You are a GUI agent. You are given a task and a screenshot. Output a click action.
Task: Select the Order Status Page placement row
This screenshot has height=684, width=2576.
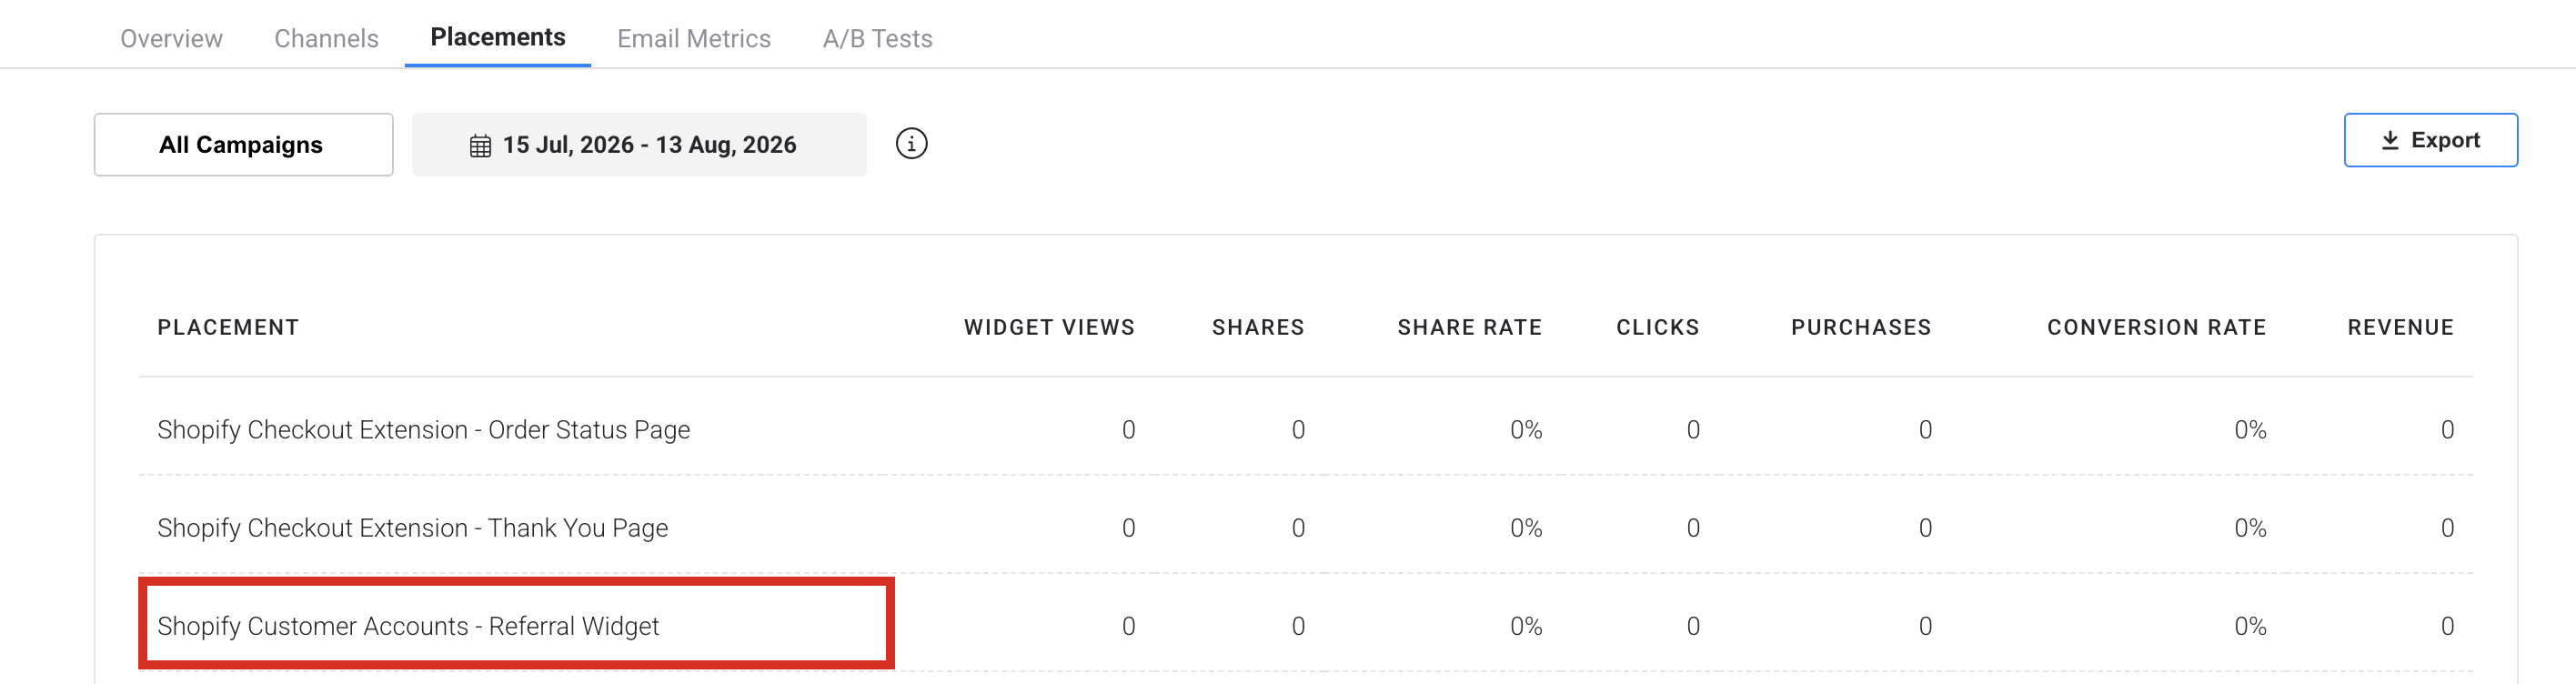coord(1306,429)
